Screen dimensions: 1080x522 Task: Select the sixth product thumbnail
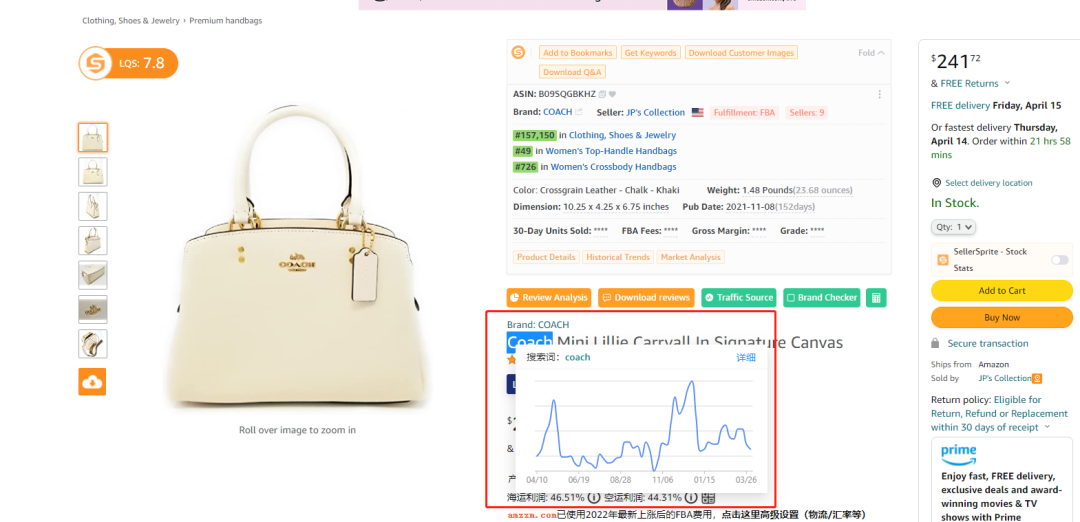[x=92, y=310]
